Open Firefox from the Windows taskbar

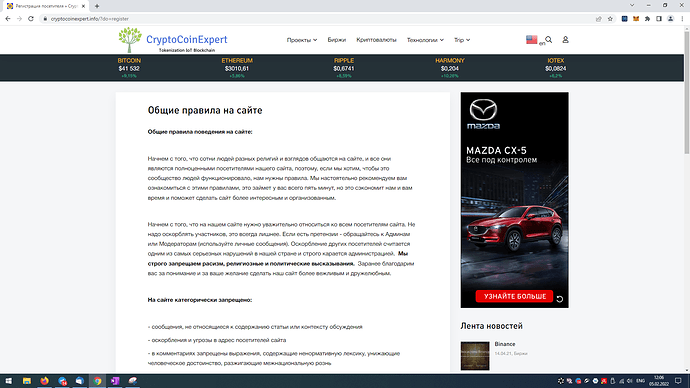pos(44,381)
